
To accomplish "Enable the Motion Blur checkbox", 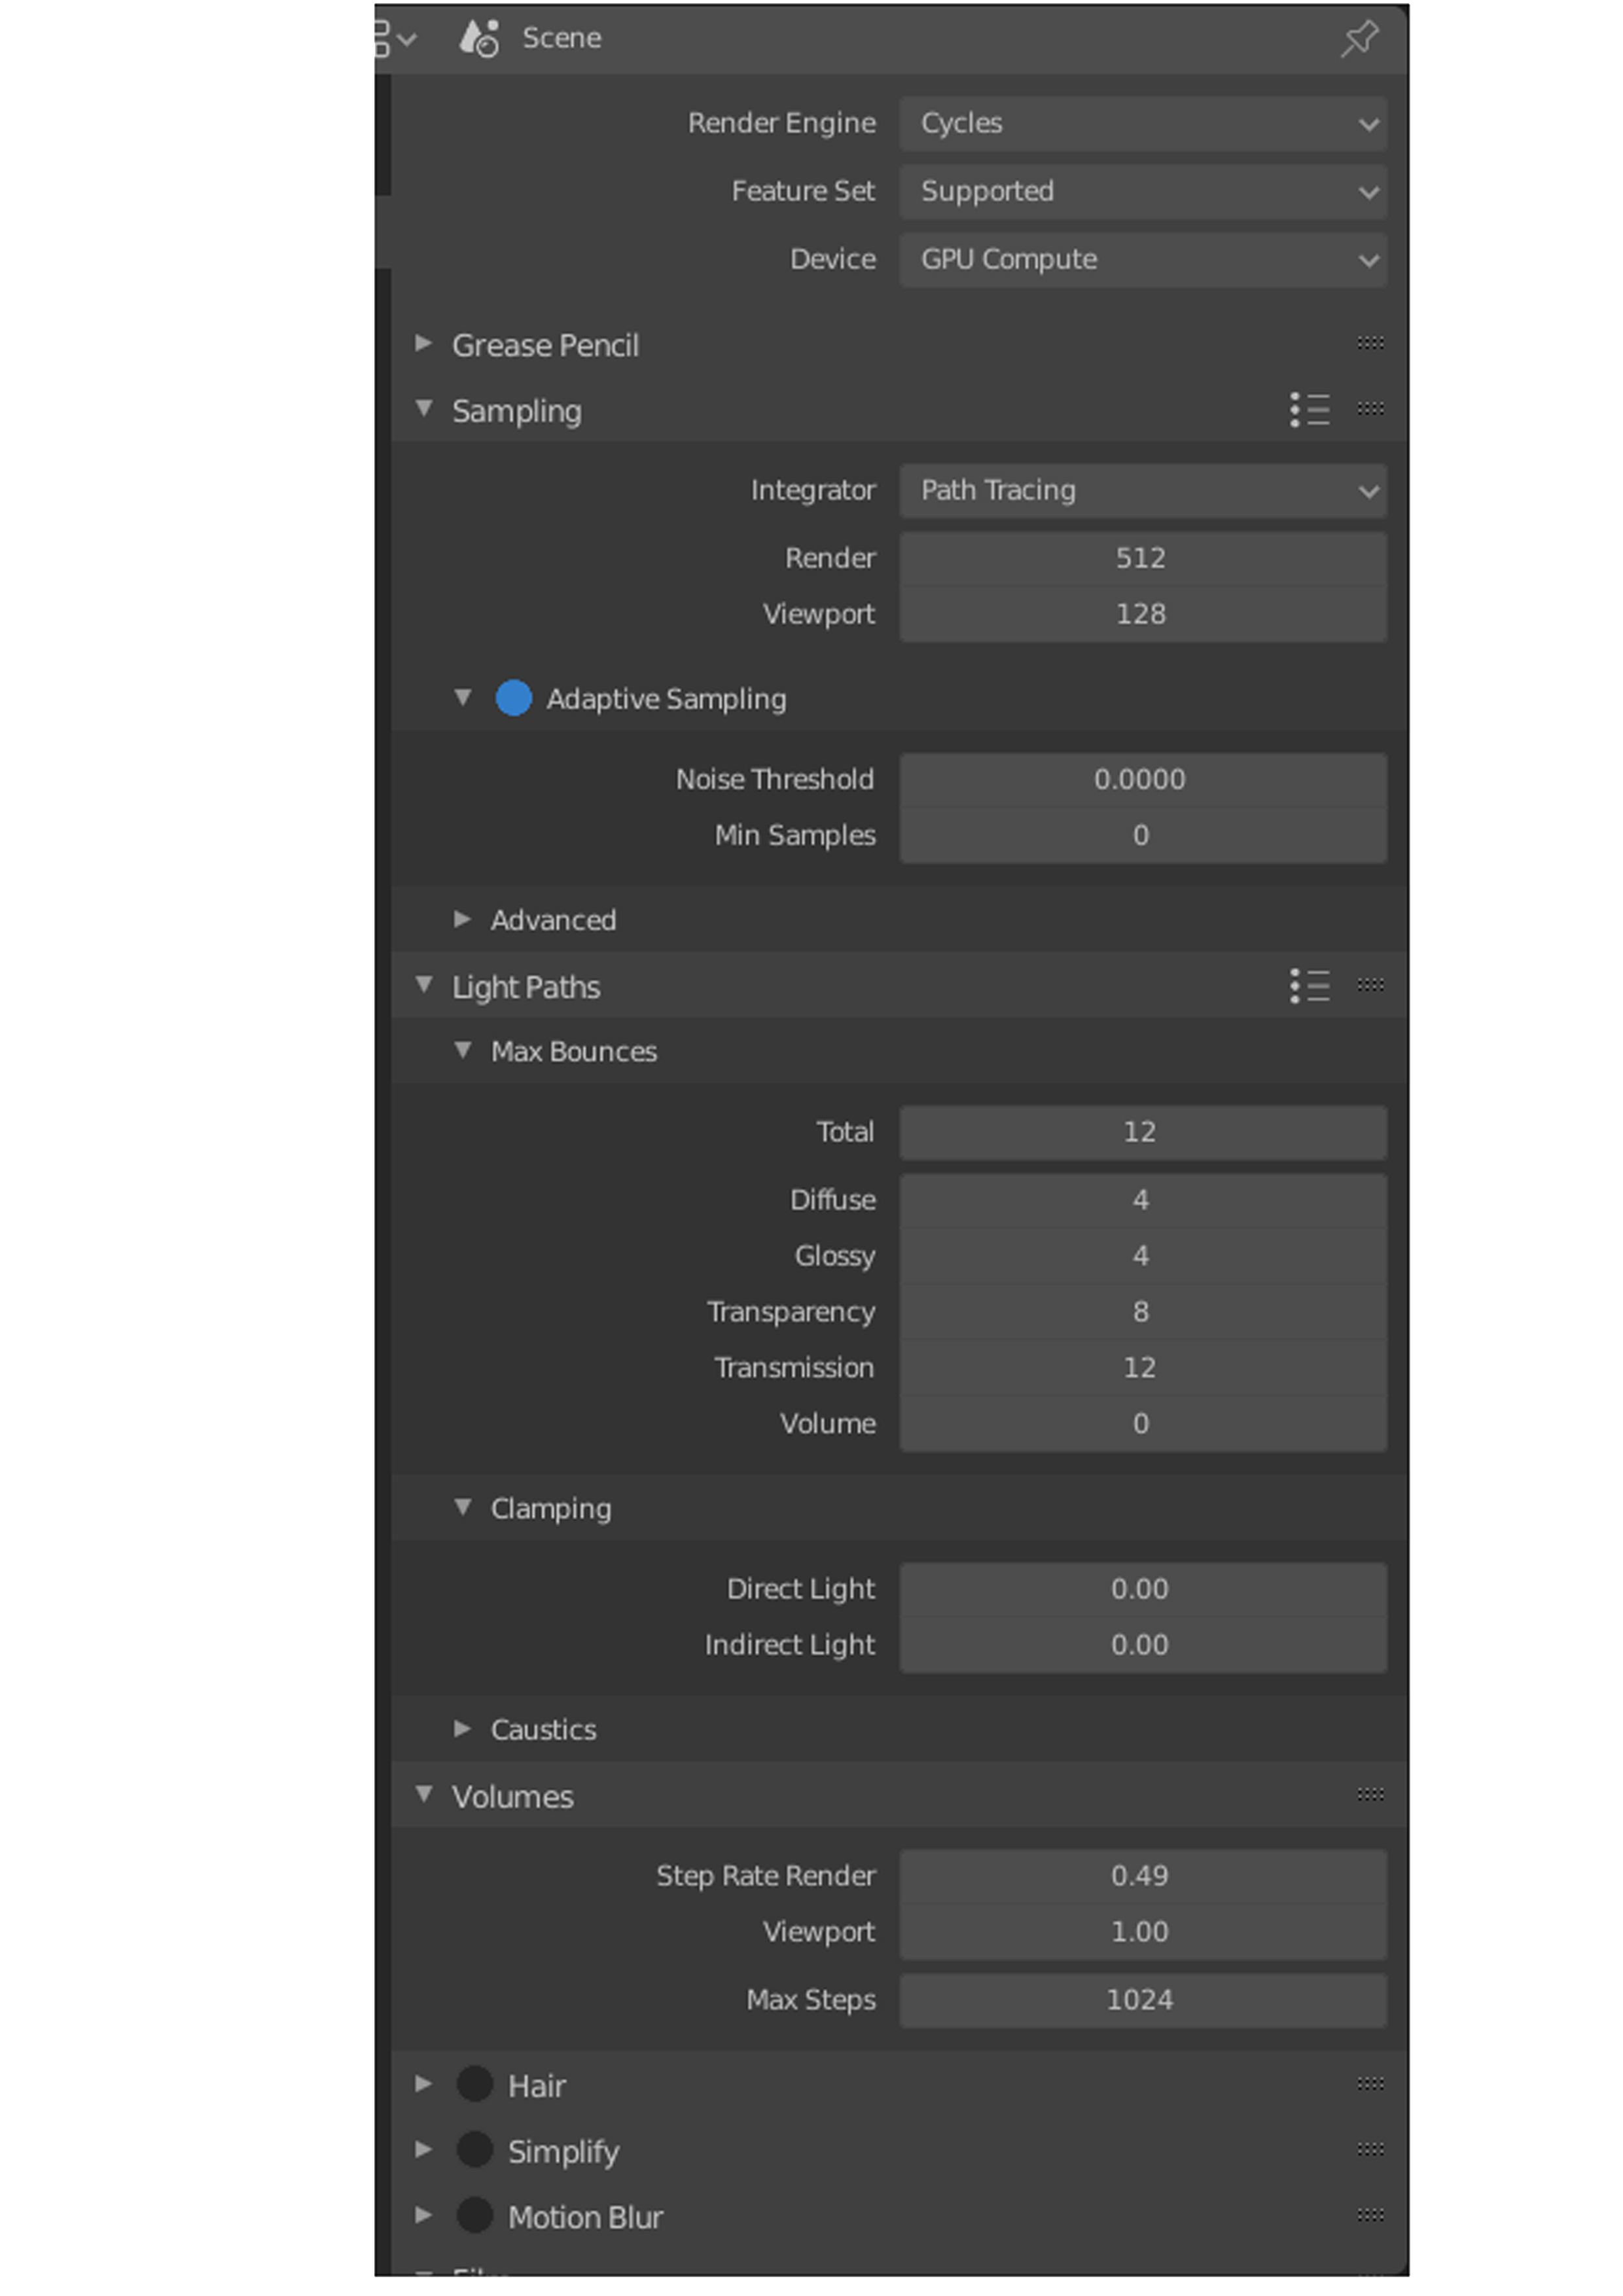I will pyautogui.click(x=474, y=2216).
